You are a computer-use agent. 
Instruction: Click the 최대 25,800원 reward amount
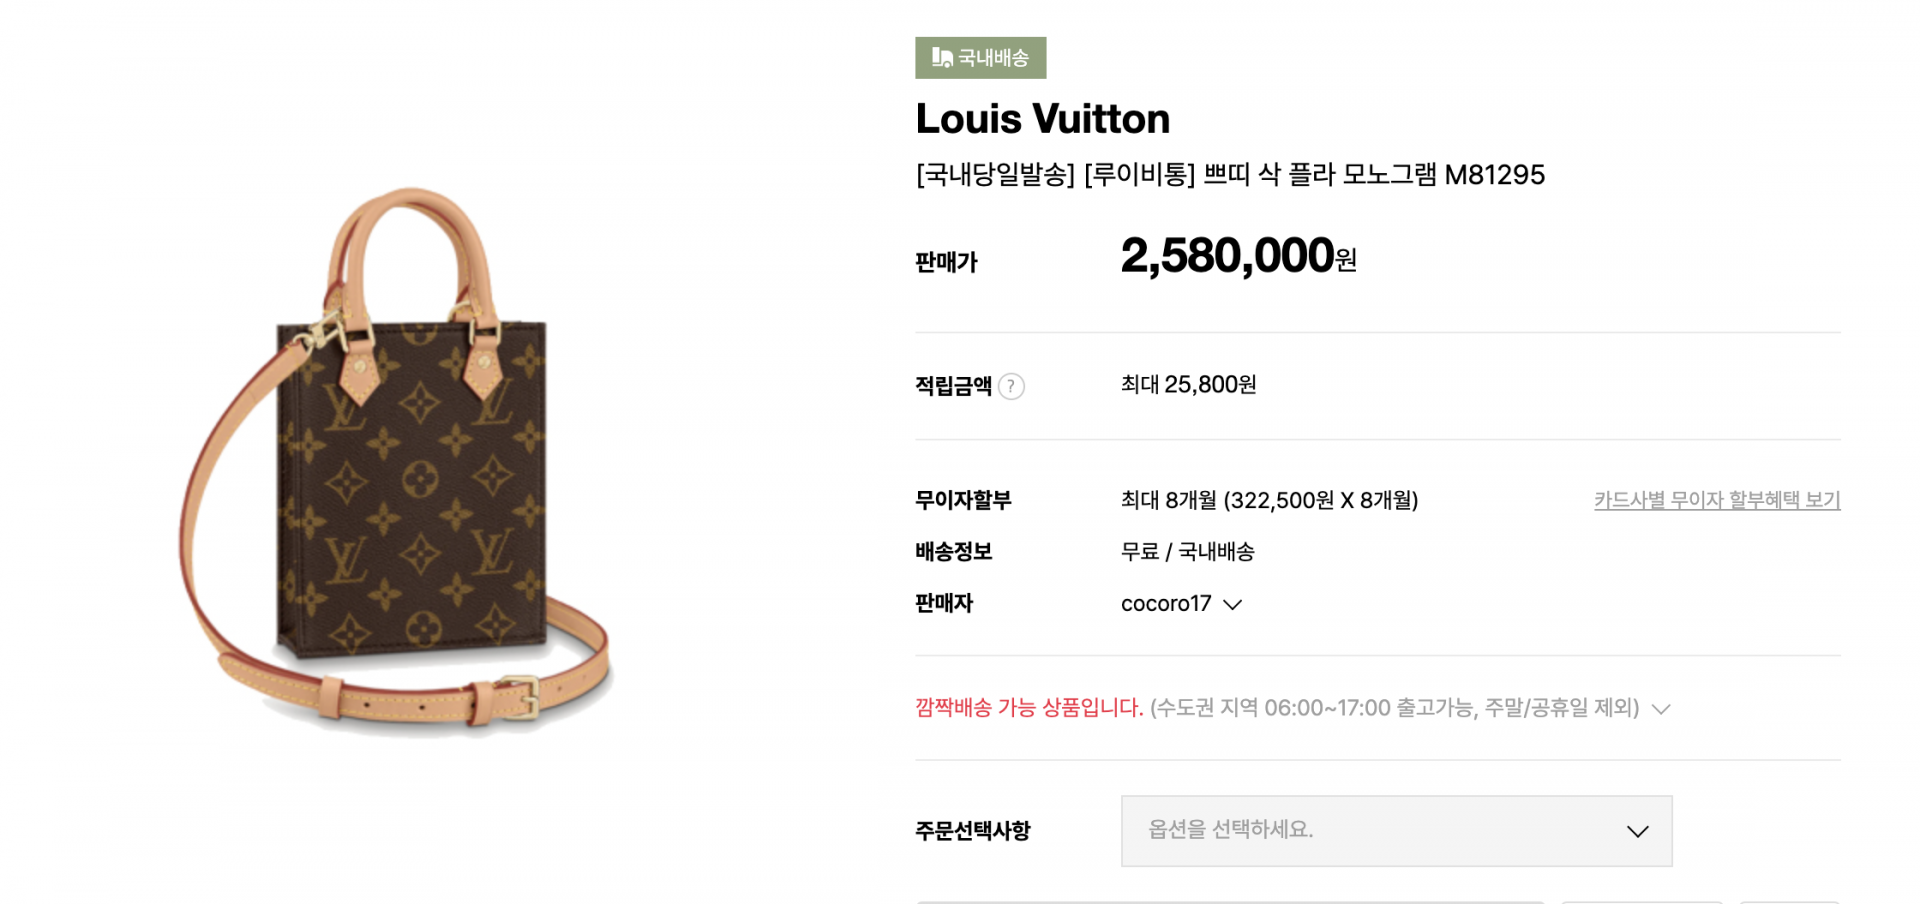pyautogui.click(x=1188, y=385)
